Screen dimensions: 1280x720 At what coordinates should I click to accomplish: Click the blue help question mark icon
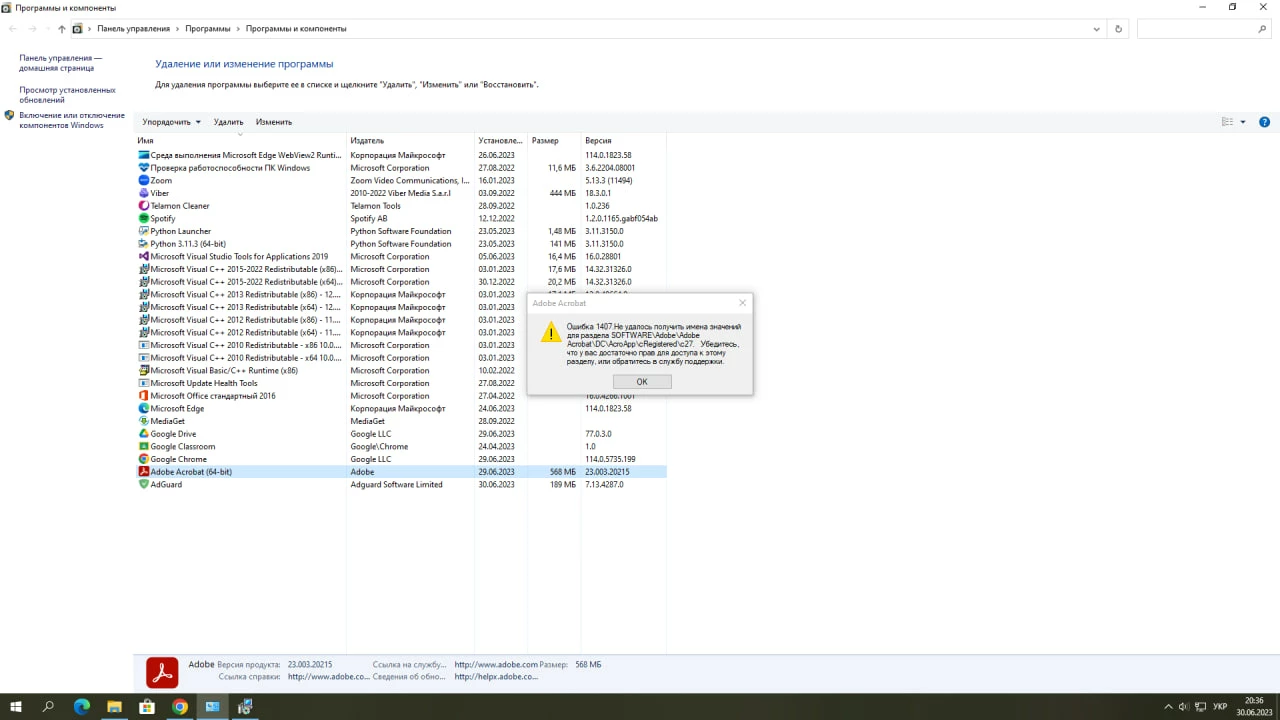point(1264,122)
